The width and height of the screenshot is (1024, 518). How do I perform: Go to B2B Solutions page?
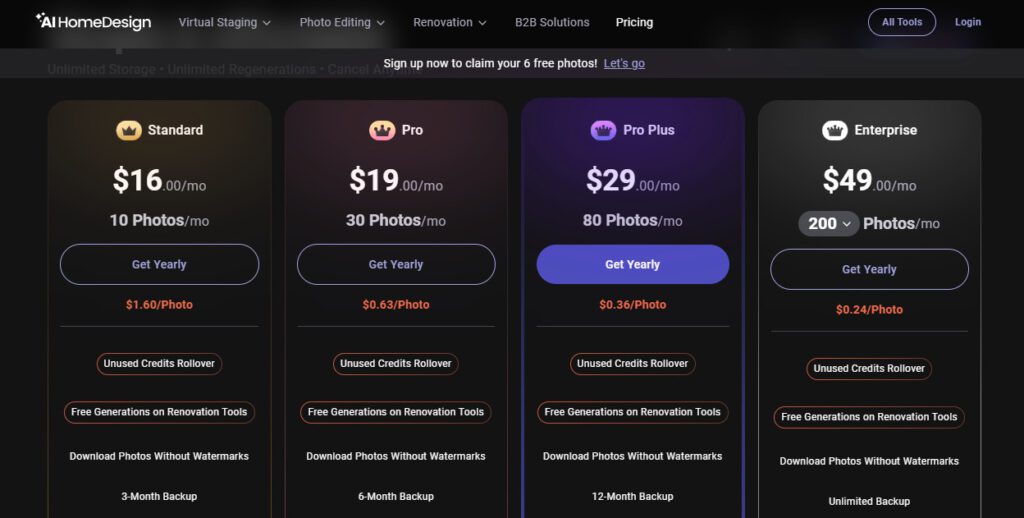(552, 22)
